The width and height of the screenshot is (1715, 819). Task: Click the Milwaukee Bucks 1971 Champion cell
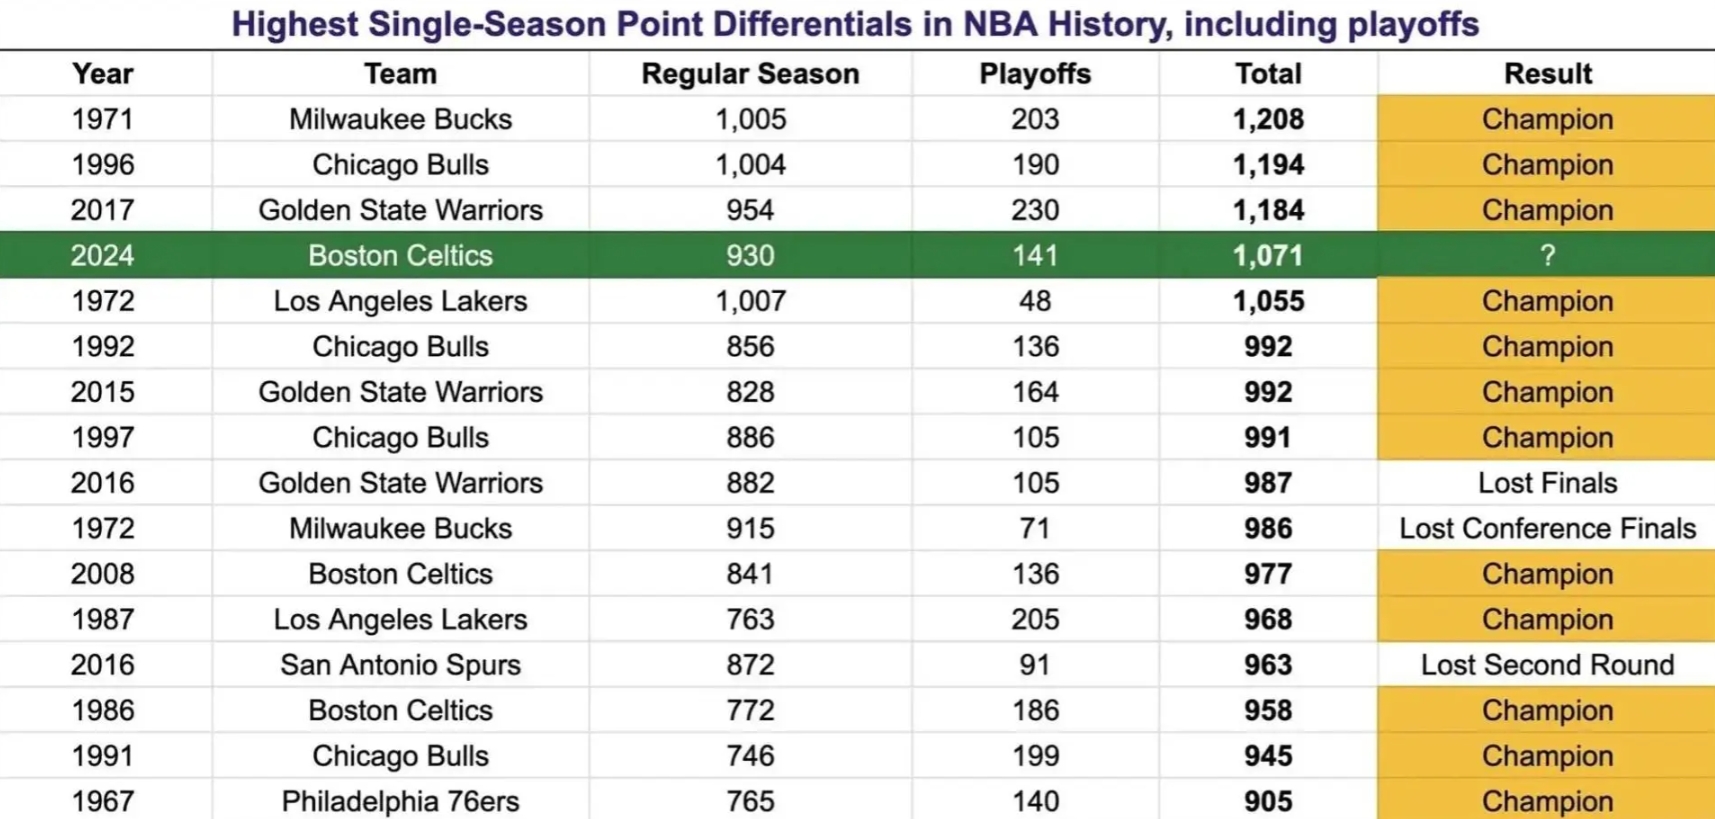pyautogui.click(x=1547, y=120)
